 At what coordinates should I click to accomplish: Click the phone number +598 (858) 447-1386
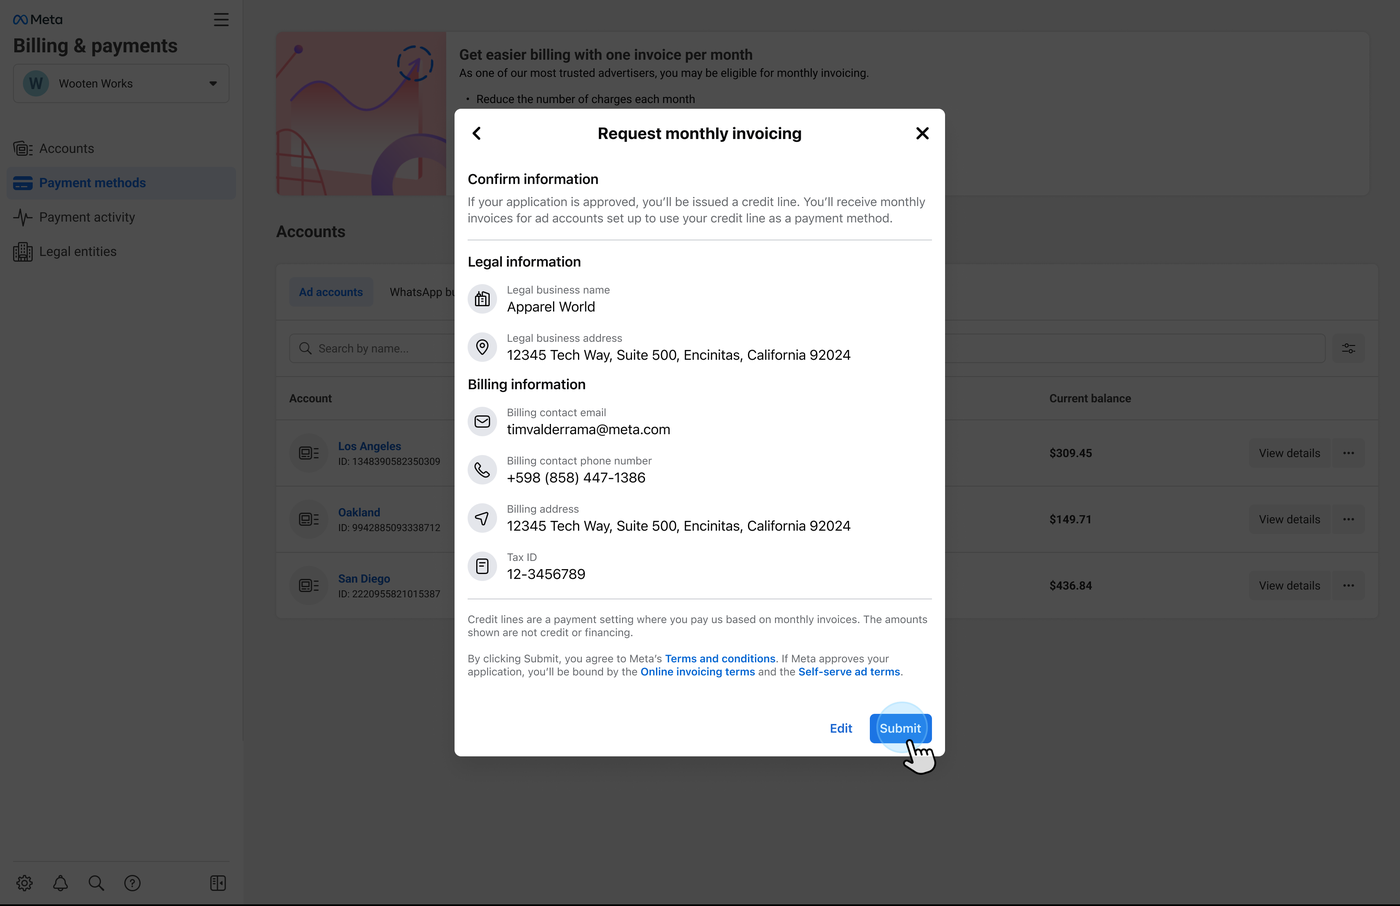click(x=576, y=478)
